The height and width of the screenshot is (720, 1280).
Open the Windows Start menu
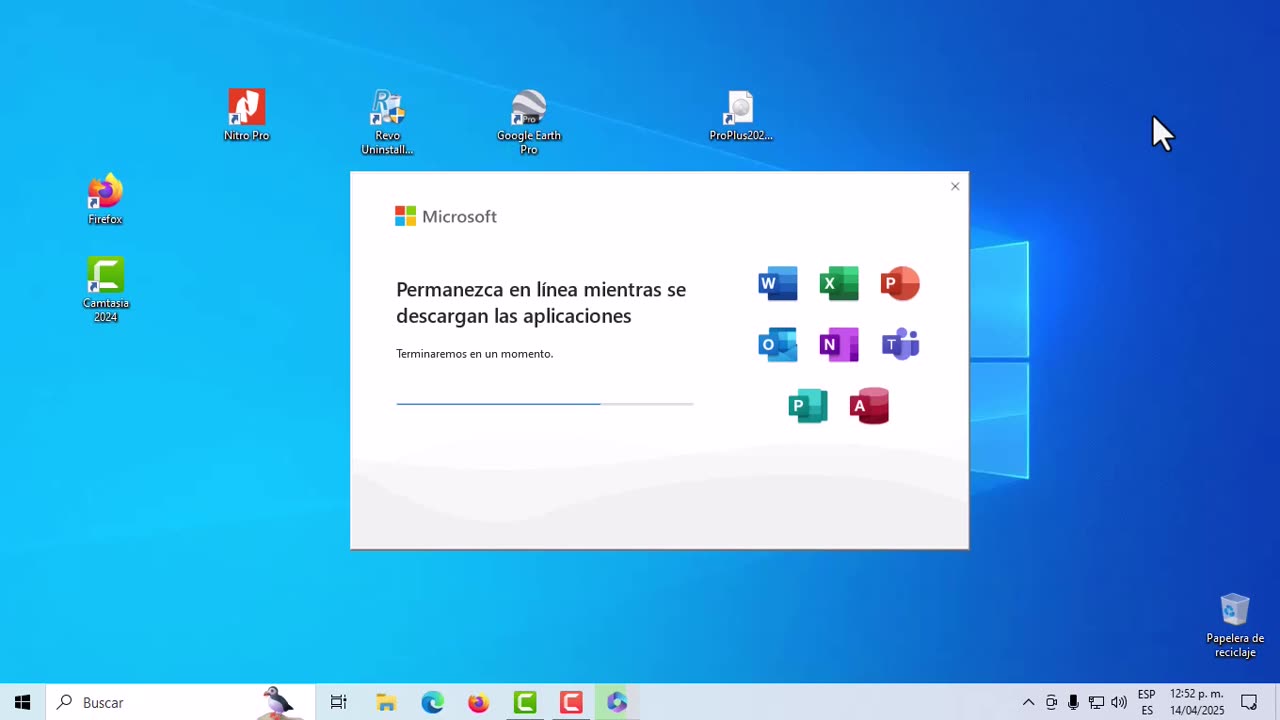[x=22, y=702]
